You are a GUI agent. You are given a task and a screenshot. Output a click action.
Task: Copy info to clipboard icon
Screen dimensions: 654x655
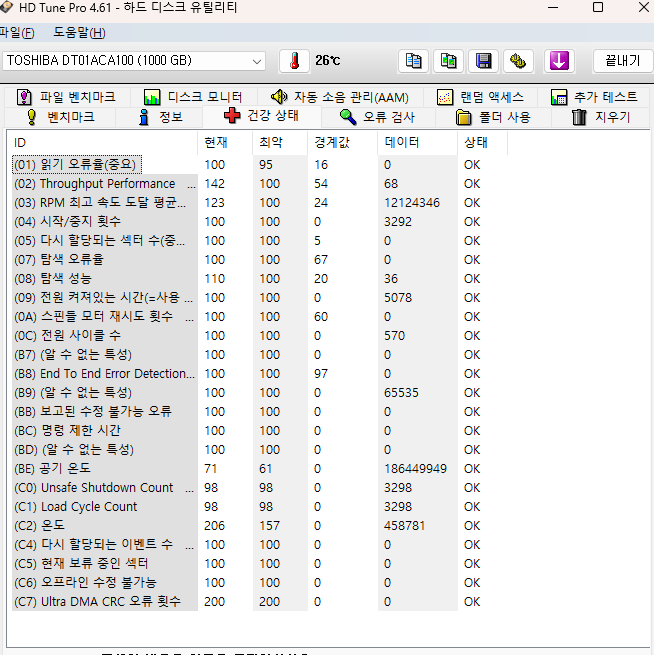[413, 61]
